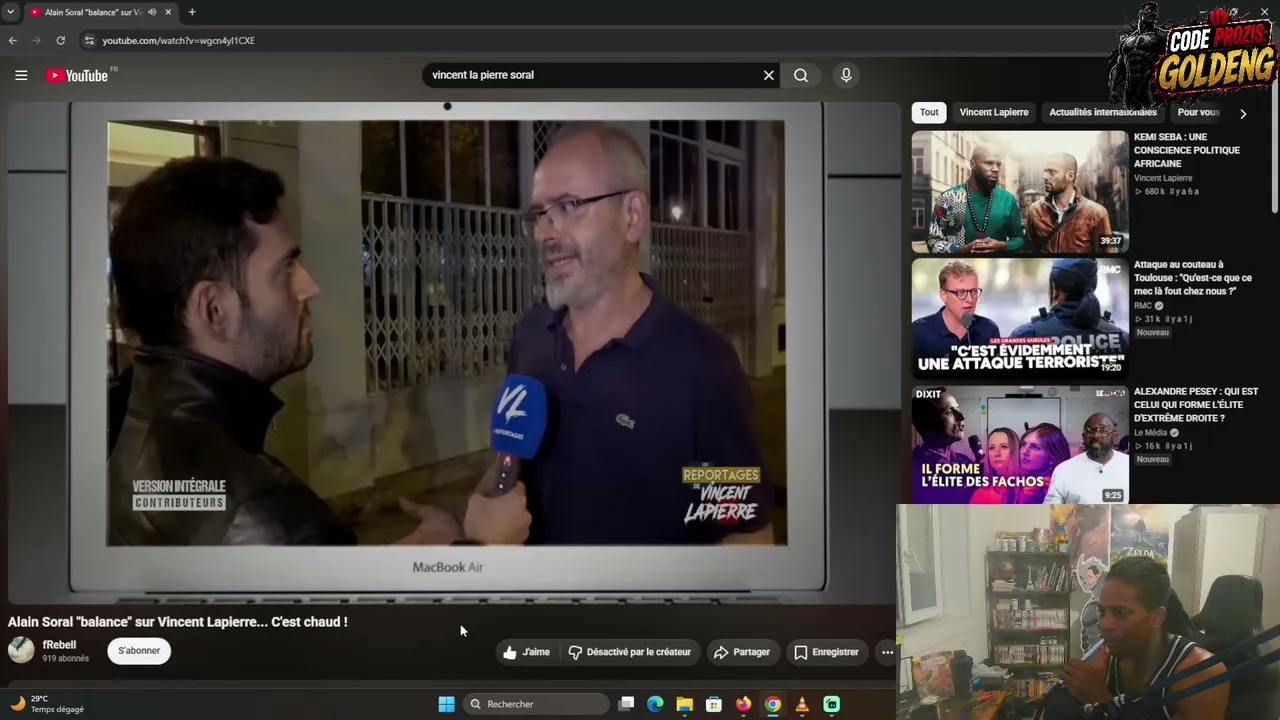Open site information icon in address bar
The height and width of the screenshot is (720, 1280).
click(x=89, y=40)
